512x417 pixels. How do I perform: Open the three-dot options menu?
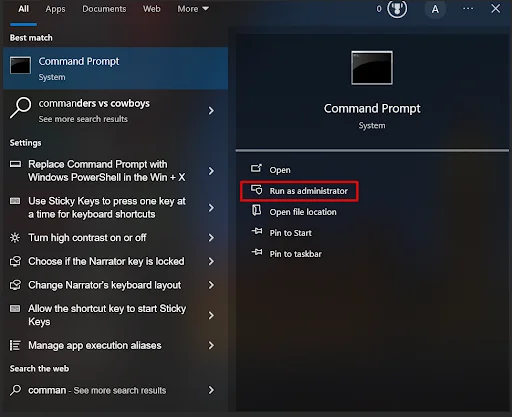pyautogui.click(x=468, y=9)
